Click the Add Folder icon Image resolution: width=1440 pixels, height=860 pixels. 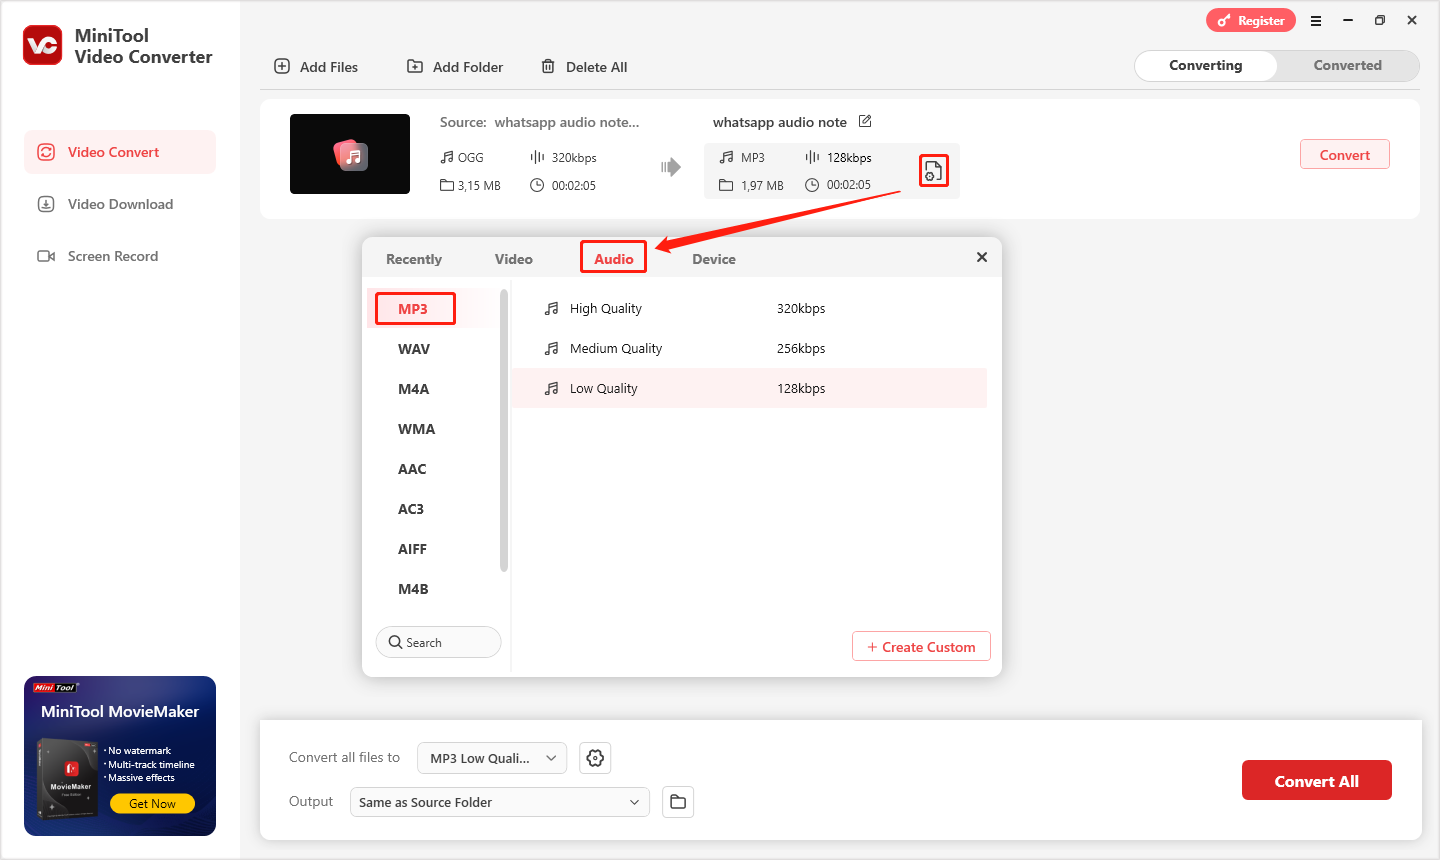pyautogui.click(x=415, y=66)
